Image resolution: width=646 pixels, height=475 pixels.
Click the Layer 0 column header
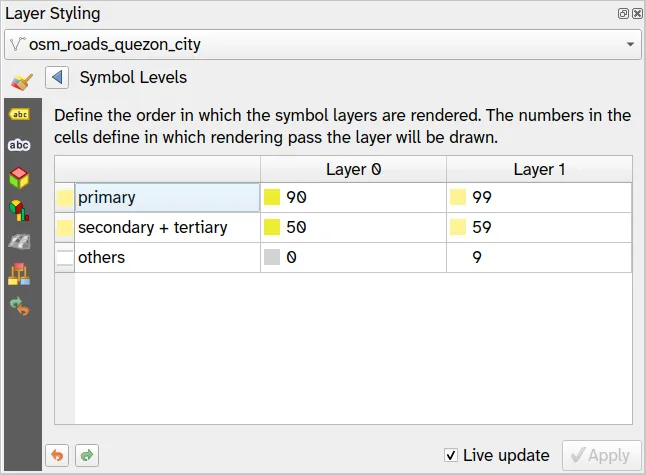[353, 169]
